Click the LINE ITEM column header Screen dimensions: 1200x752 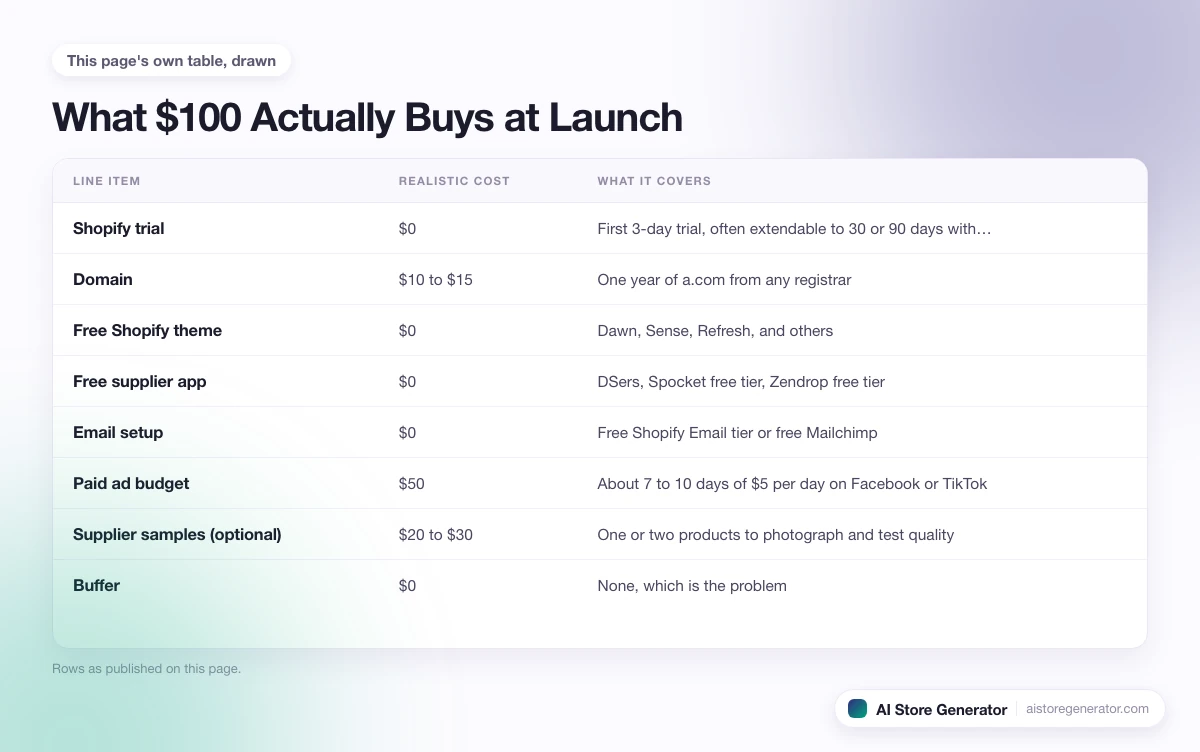point(107,181)
